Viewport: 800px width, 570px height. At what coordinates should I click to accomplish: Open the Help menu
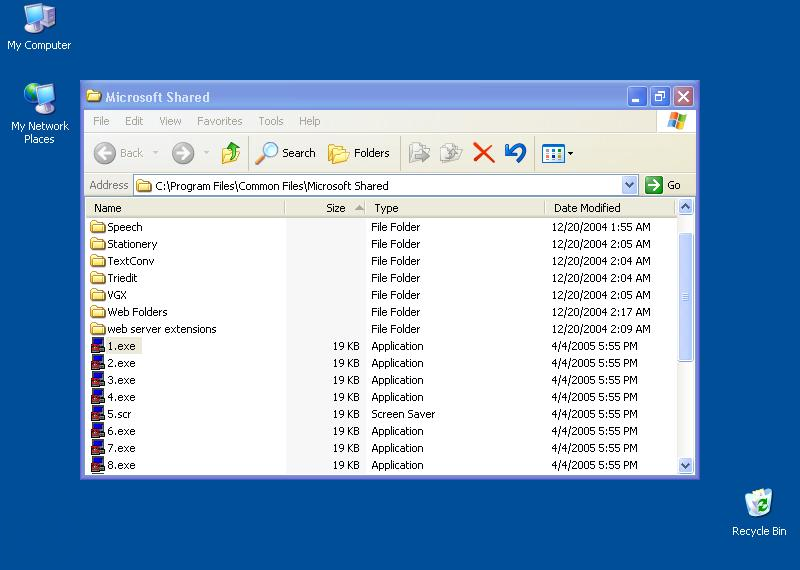click(x=309, y=121)
